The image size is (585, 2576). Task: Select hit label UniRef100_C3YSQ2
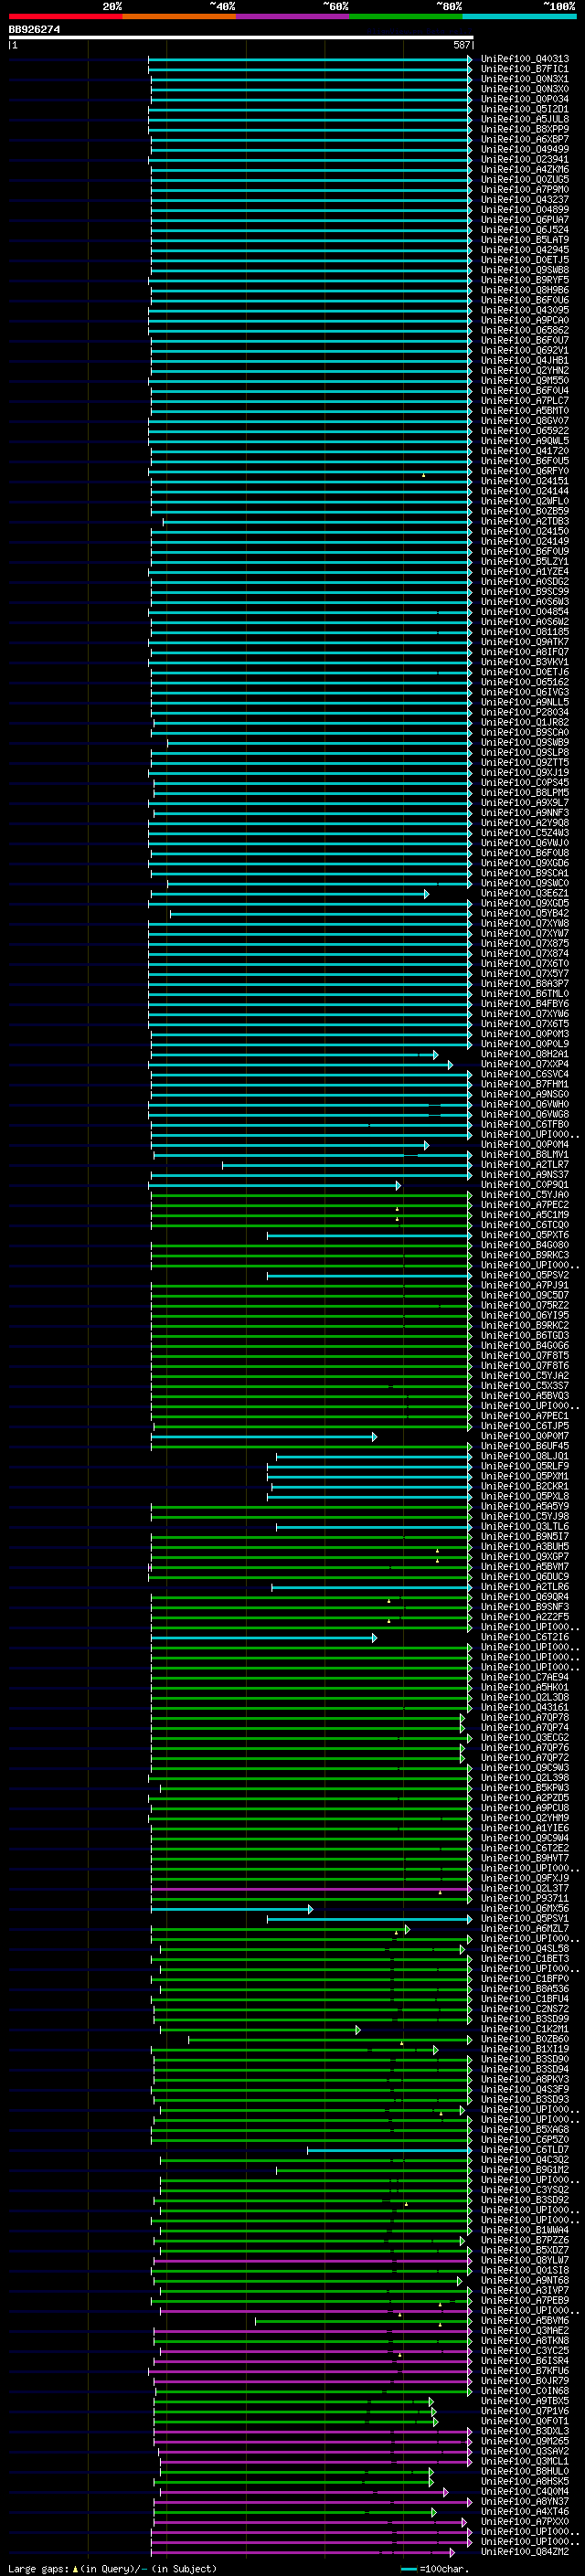point(525,2189)
